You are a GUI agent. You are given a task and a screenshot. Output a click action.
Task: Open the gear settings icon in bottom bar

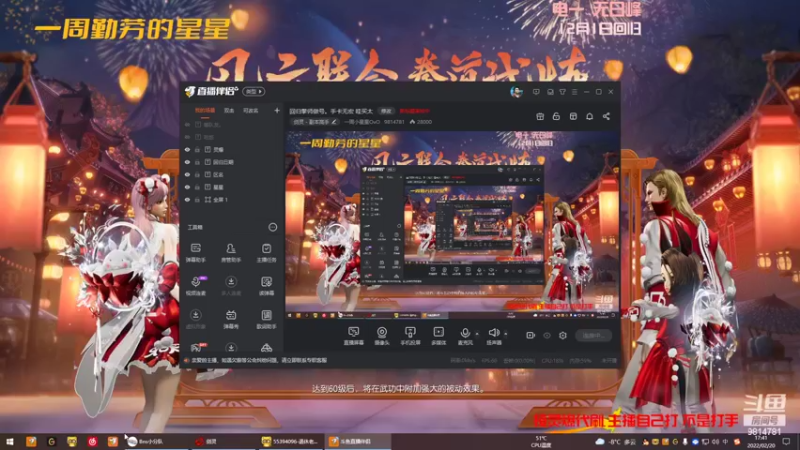563,335
